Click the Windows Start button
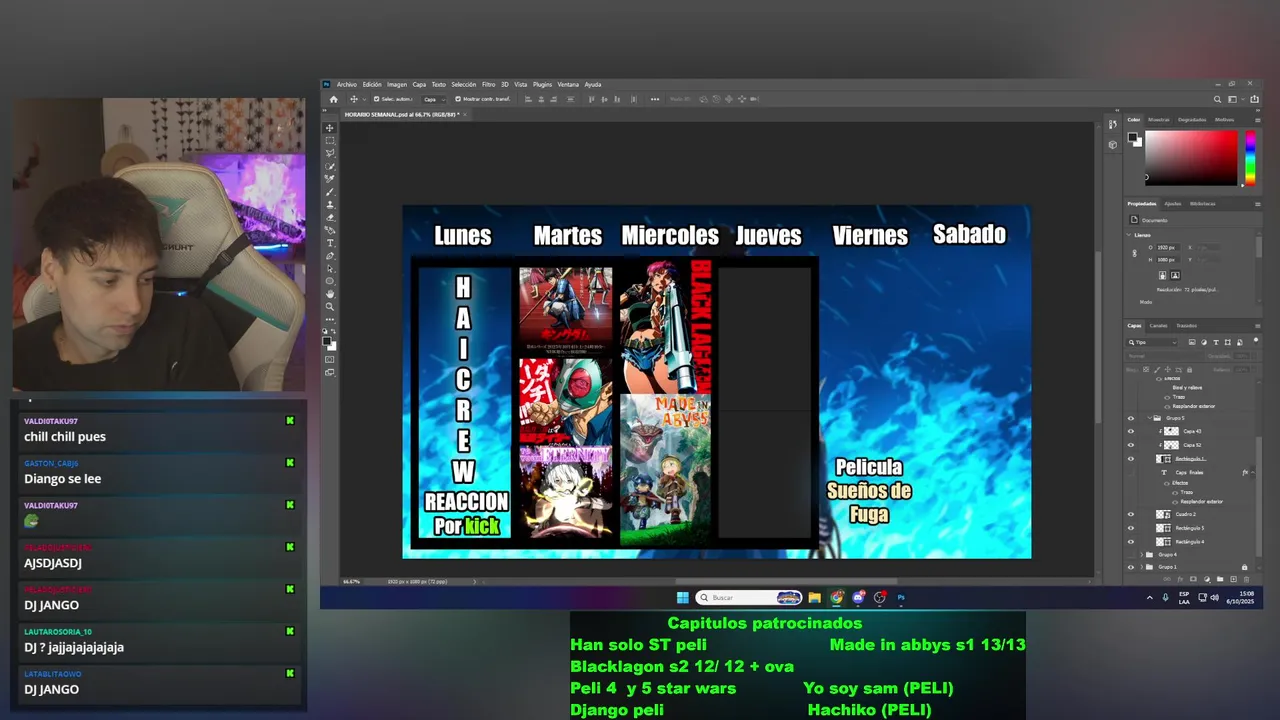 (682, 598)
